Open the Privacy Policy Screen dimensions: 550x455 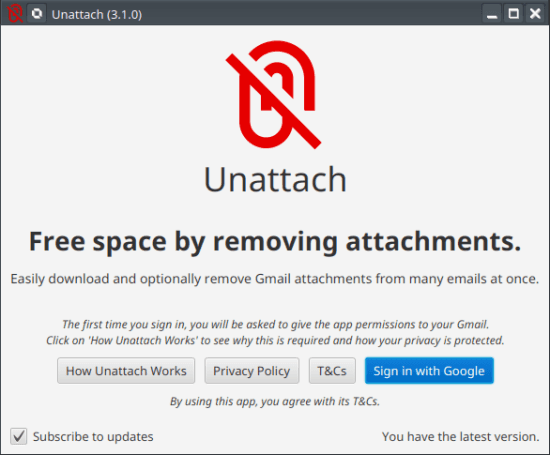click(252, 371)
